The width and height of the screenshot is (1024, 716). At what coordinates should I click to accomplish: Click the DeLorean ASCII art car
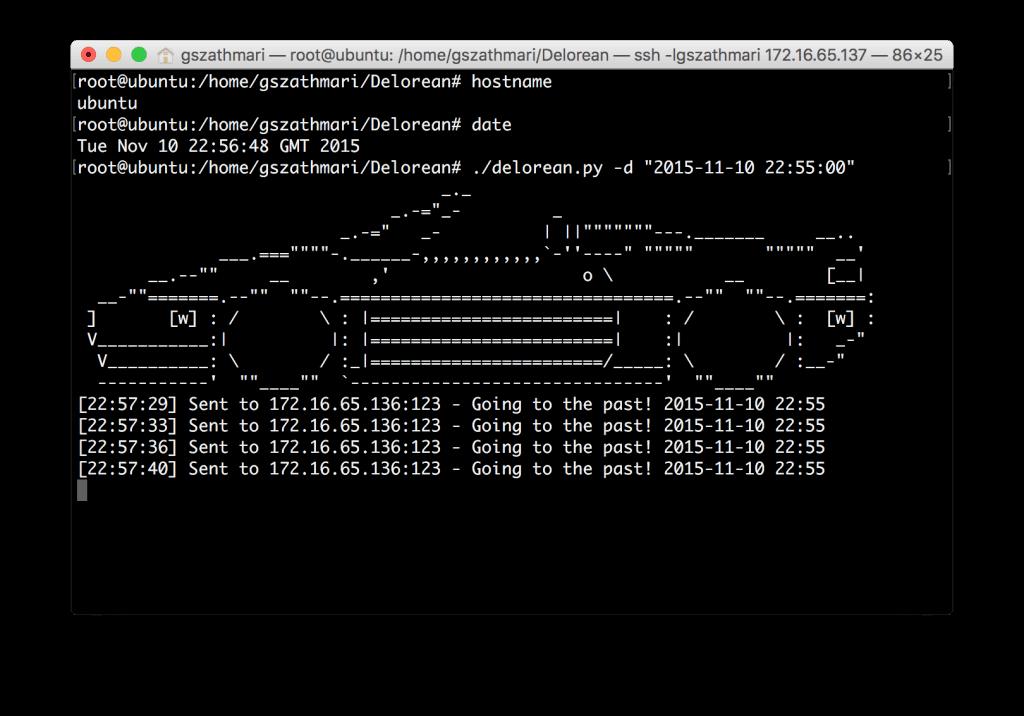click(x=480, y=288)
